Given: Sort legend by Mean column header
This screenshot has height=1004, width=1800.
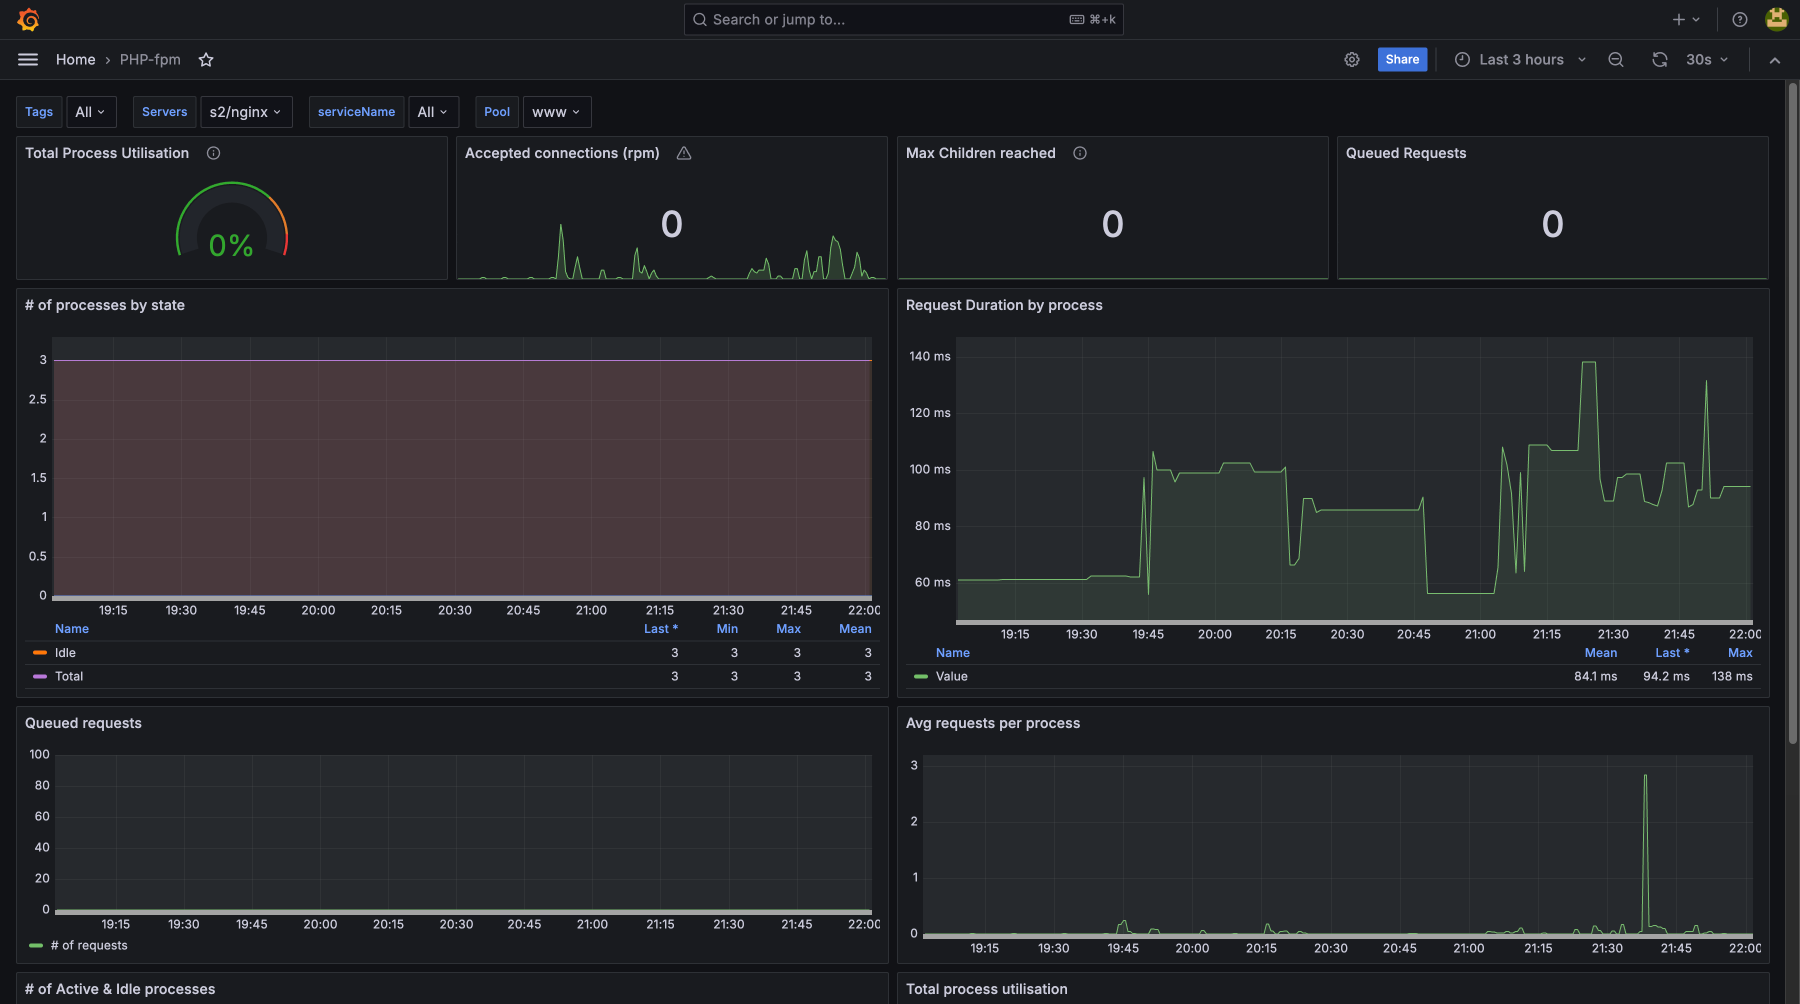Looking at the screenshot, I should tap(854, 629).
